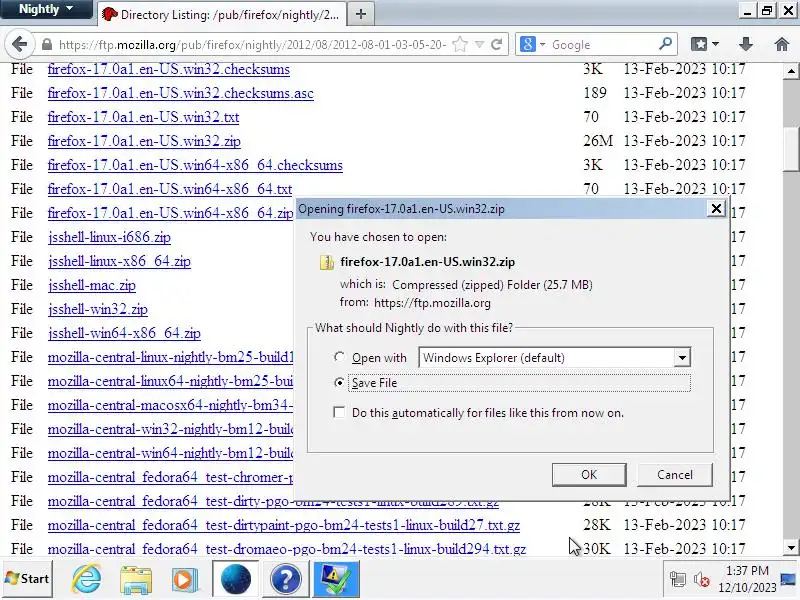This screenshot has width=800, height=600.
Task: Close the Opening firefox zip dialog
Action: pyautogui.click(x=716, y=208)
